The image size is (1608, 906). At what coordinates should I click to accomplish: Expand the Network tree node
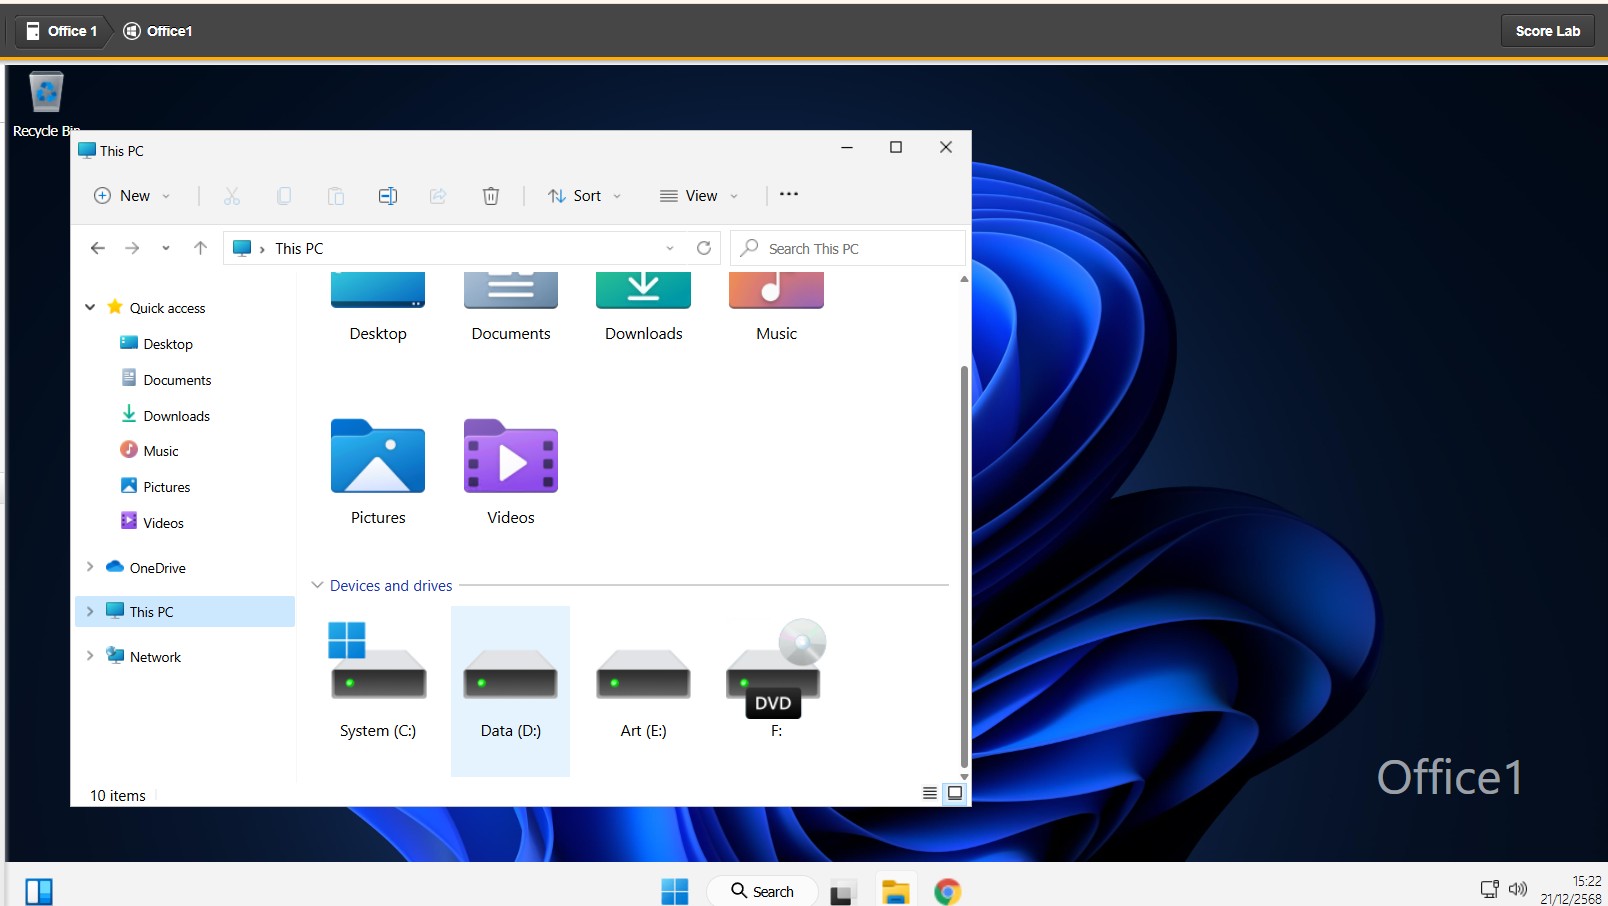[x=90, y=656]
